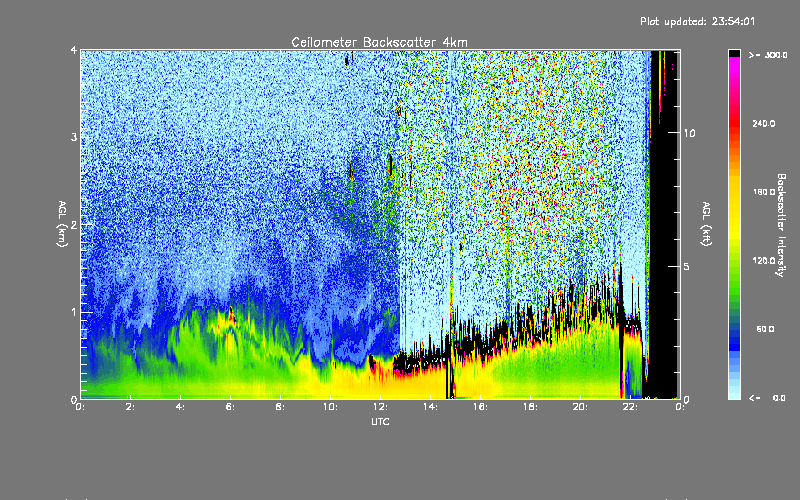Click the black no-data band after 22 UTC
This screenshot has width=800, height=500.
click(x=664, y=224)
